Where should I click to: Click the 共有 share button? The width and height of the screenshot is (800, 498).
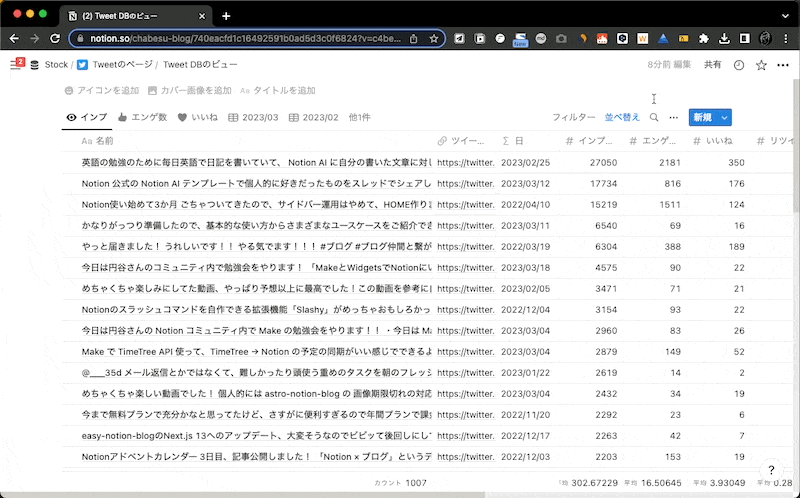coord(713,65)
